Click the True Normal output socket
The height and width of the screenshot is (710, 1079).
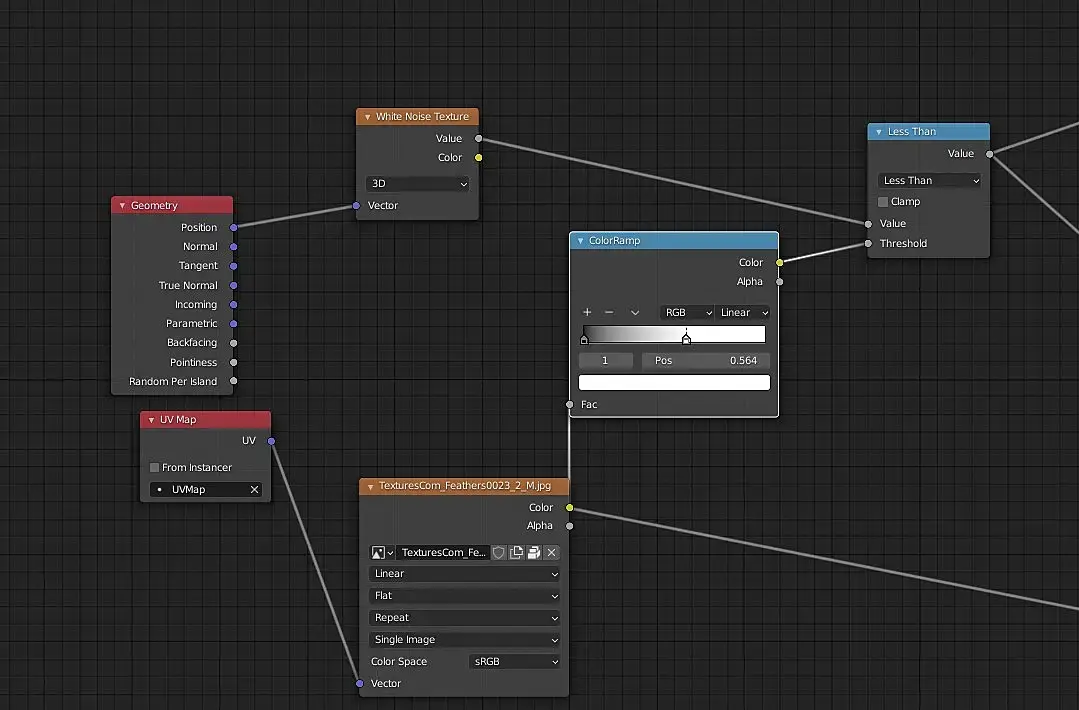coord(234,286)
